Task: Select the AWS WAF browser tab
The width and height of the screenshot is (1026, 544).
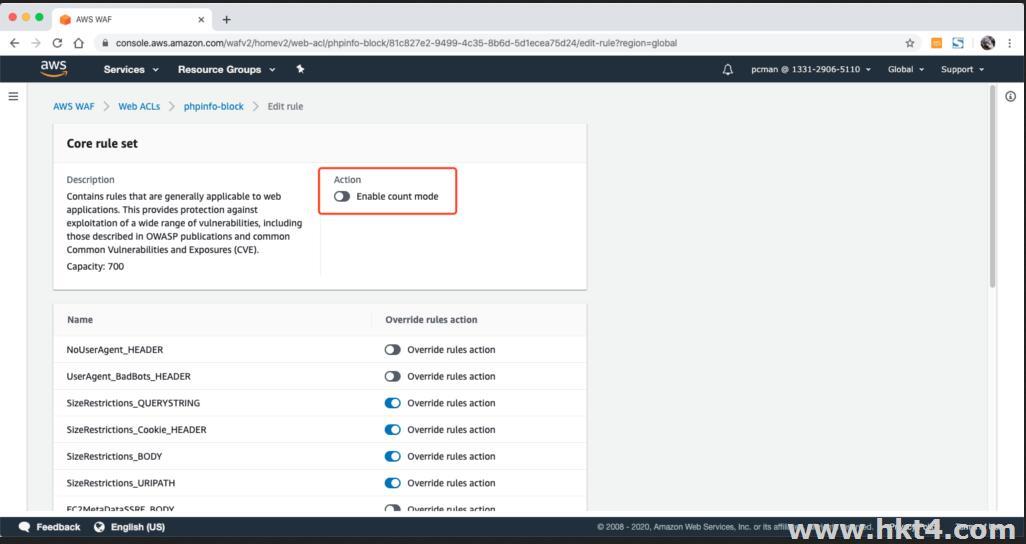Action: coord(131,20)
